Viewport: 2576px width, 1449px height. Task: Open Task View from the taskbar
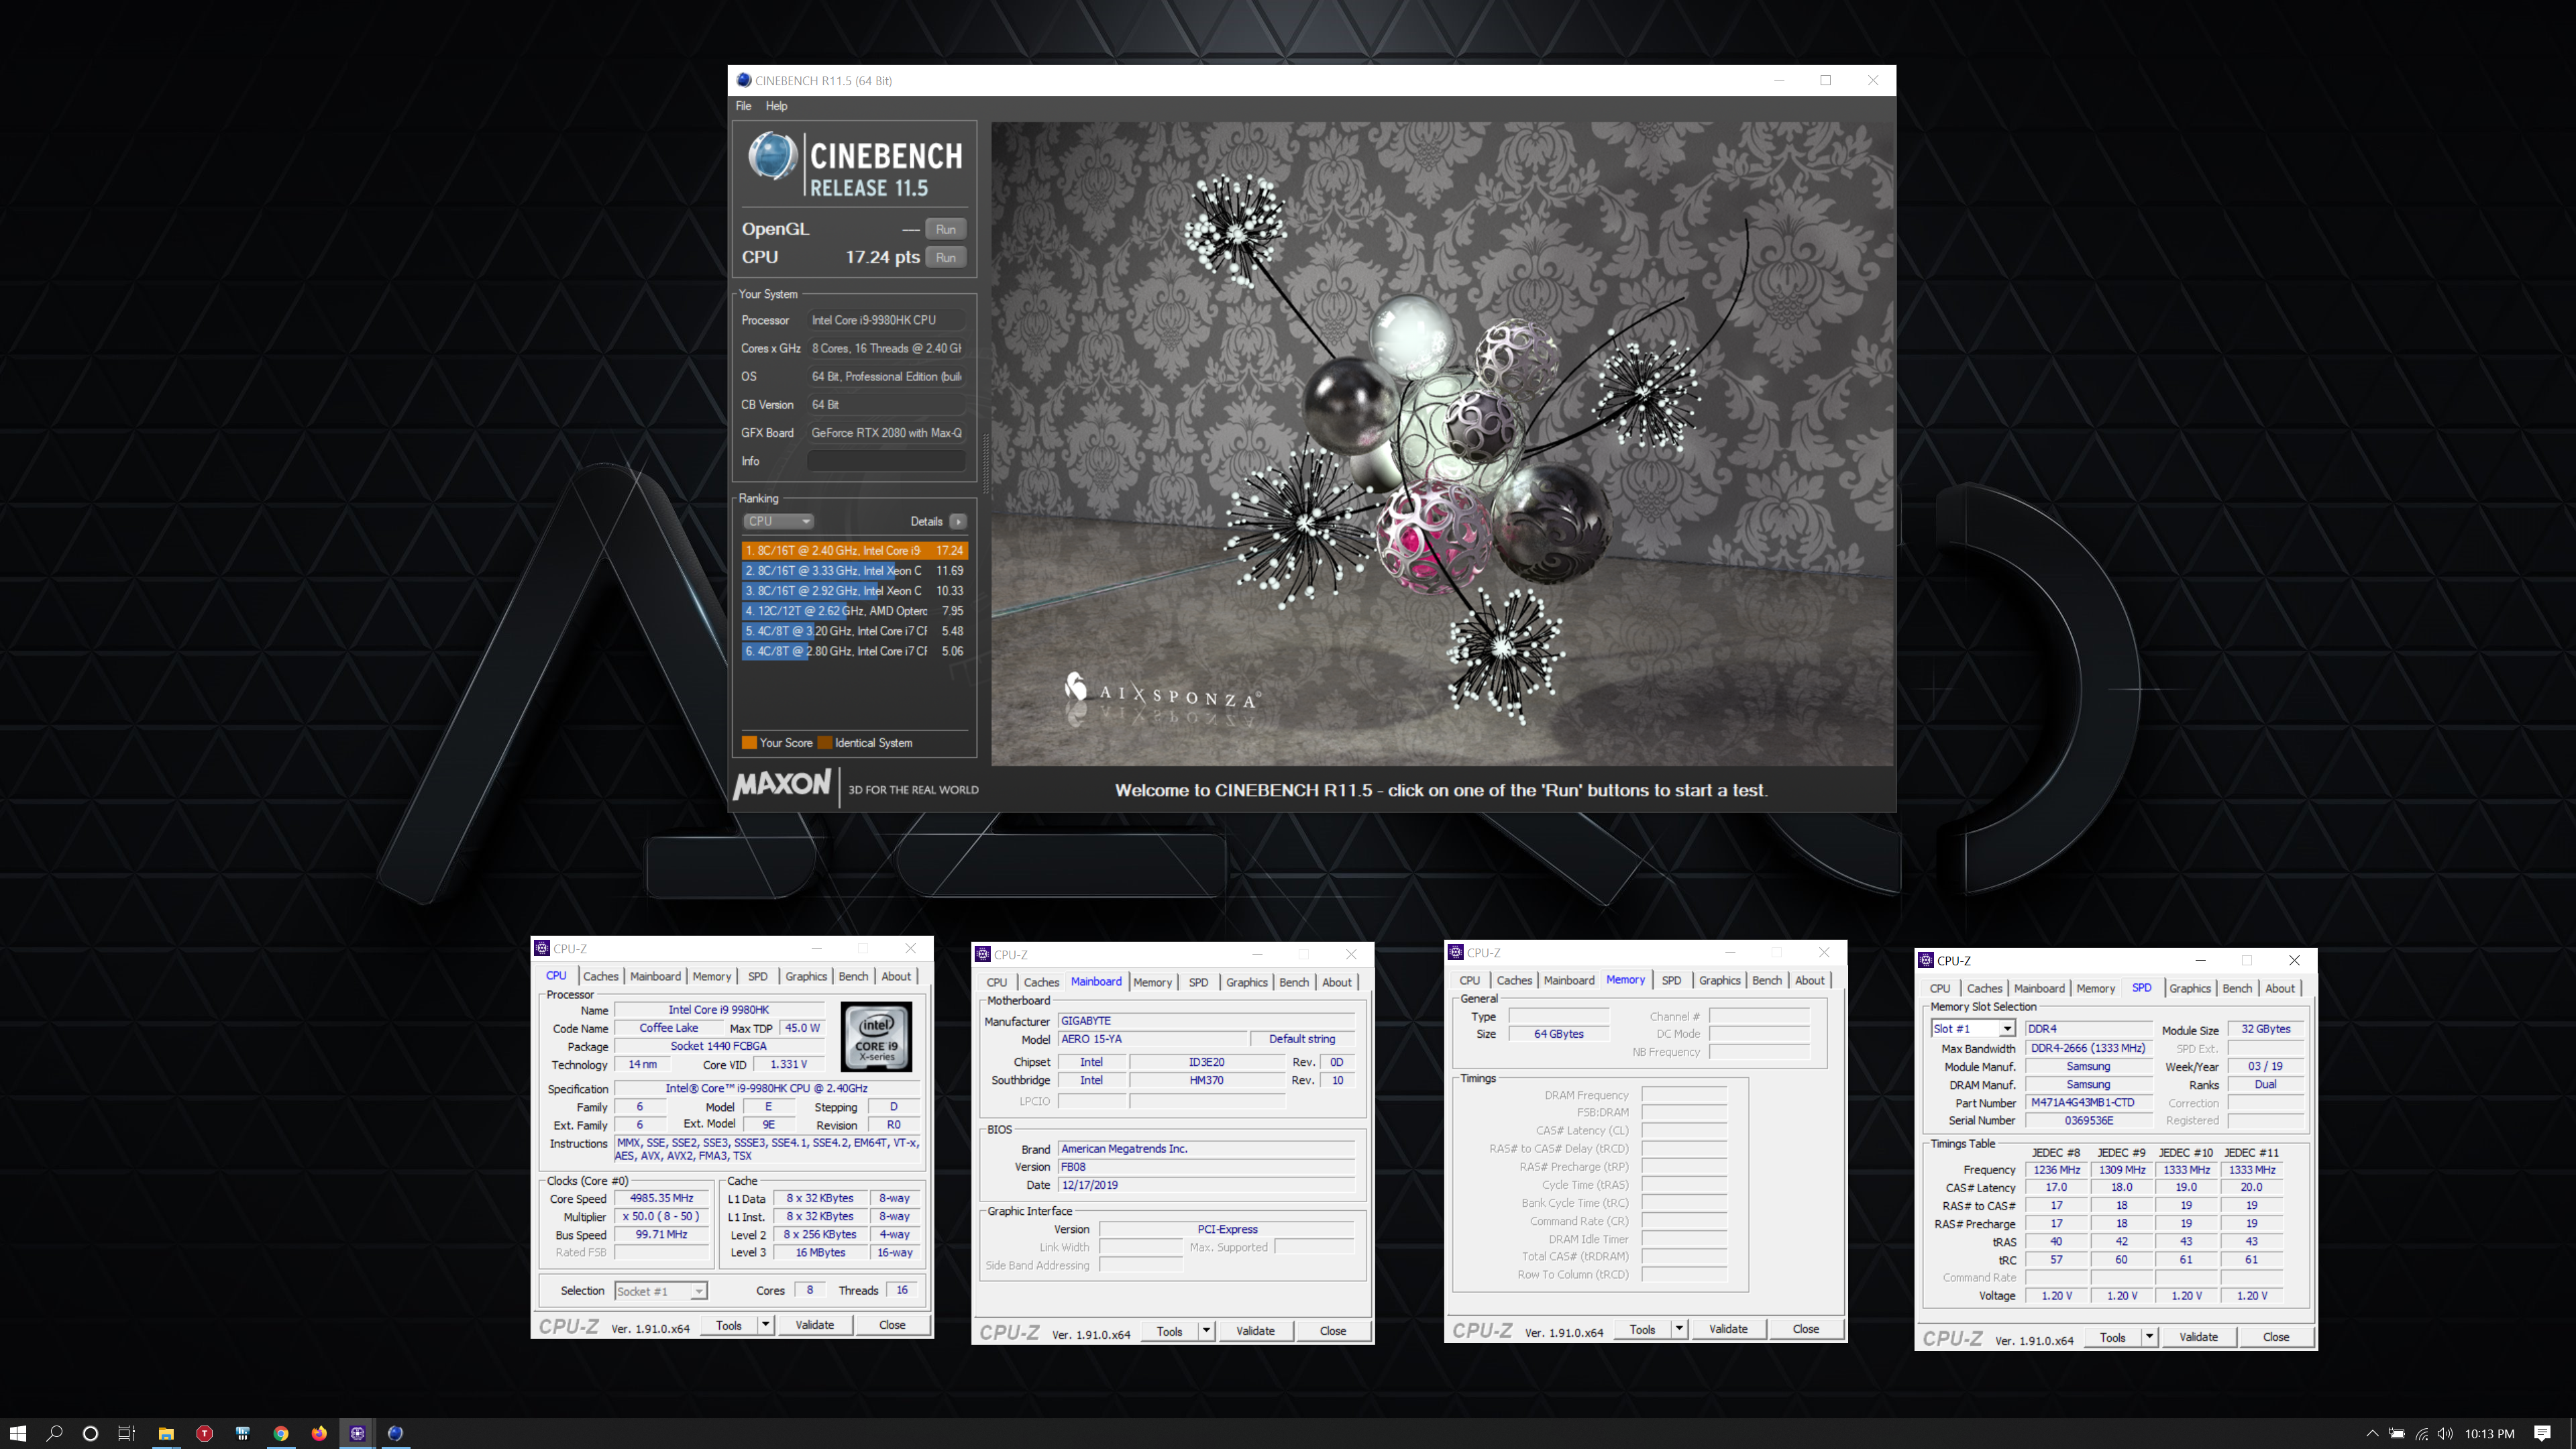coord(126,1433)
